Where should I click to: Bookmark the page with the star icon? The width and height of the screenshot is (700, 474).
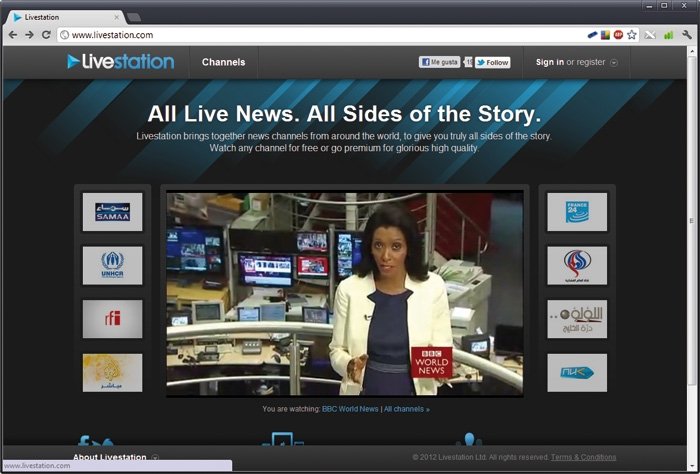pos(631,35)
